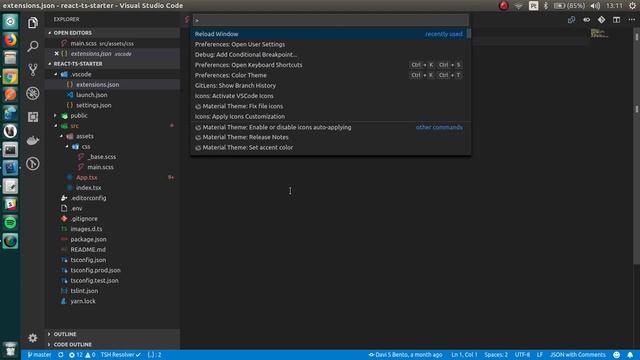Open Spotify from the Ubuntu dock
Screen dimensions: 640x360
pos(10,222)
